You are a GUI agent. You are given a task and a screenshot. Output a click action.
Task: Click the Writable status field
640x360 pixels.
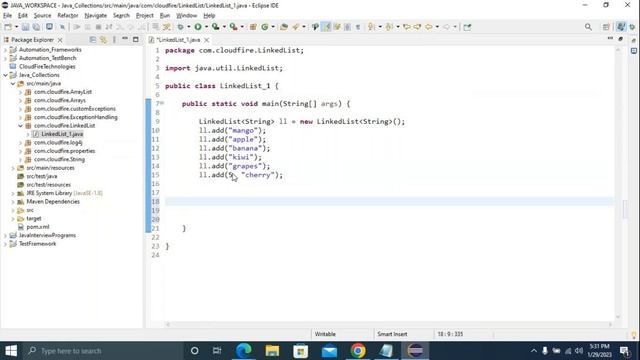tap(325, 334)
